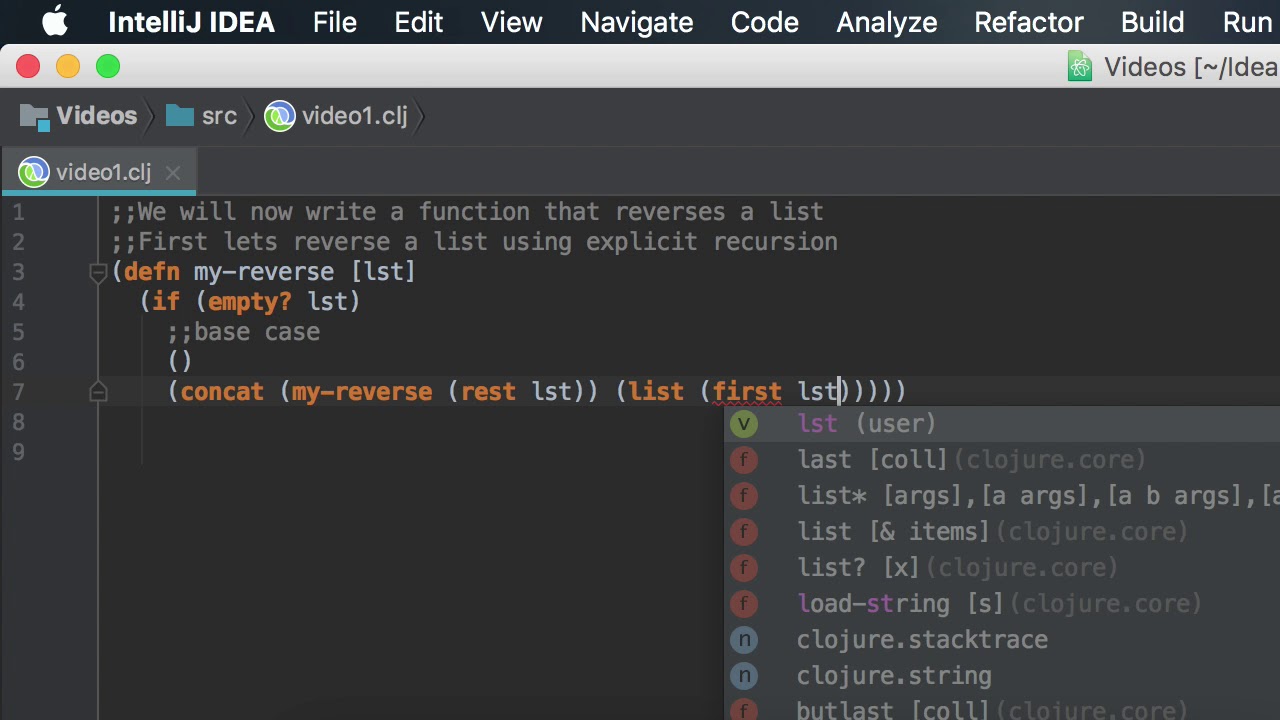Image resolution: width=1280 pixels, height=720 pixels.
Task: Click the Videos project breadcrumb
Action: [x=97, y=116]
